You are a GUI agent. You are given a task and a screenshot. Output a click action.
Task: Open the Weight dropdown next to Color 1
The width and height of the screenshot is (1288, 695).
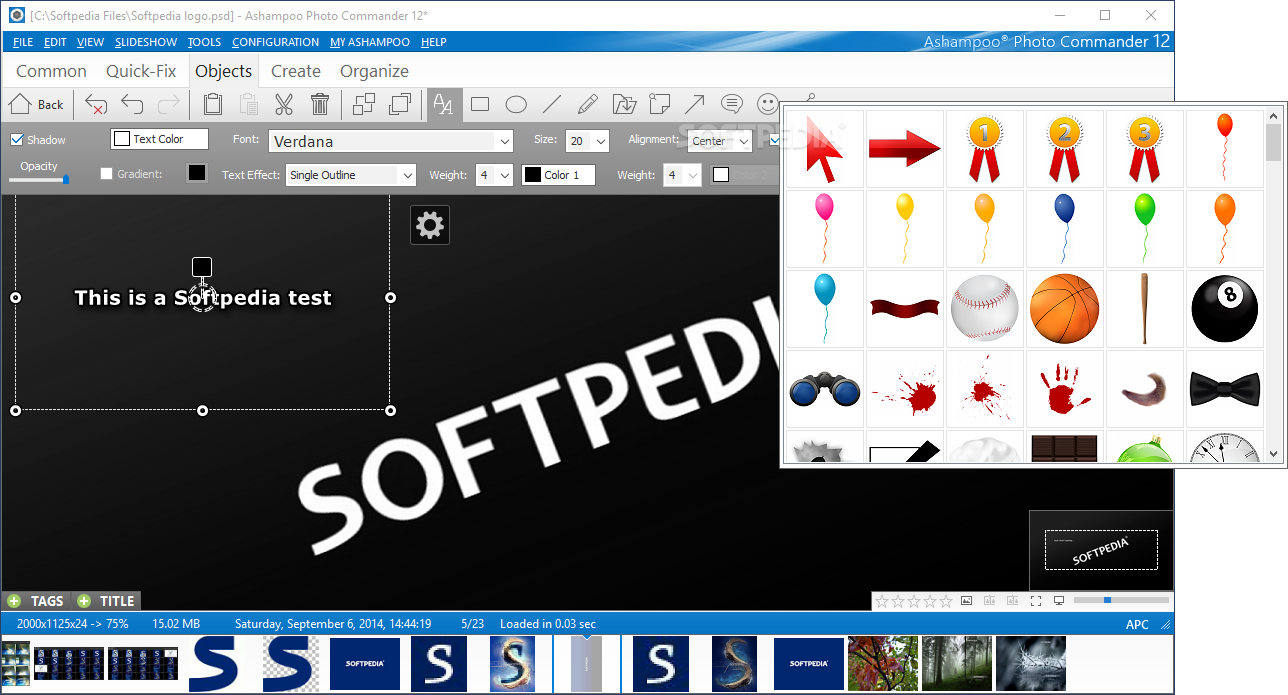[x=494, y=175]
